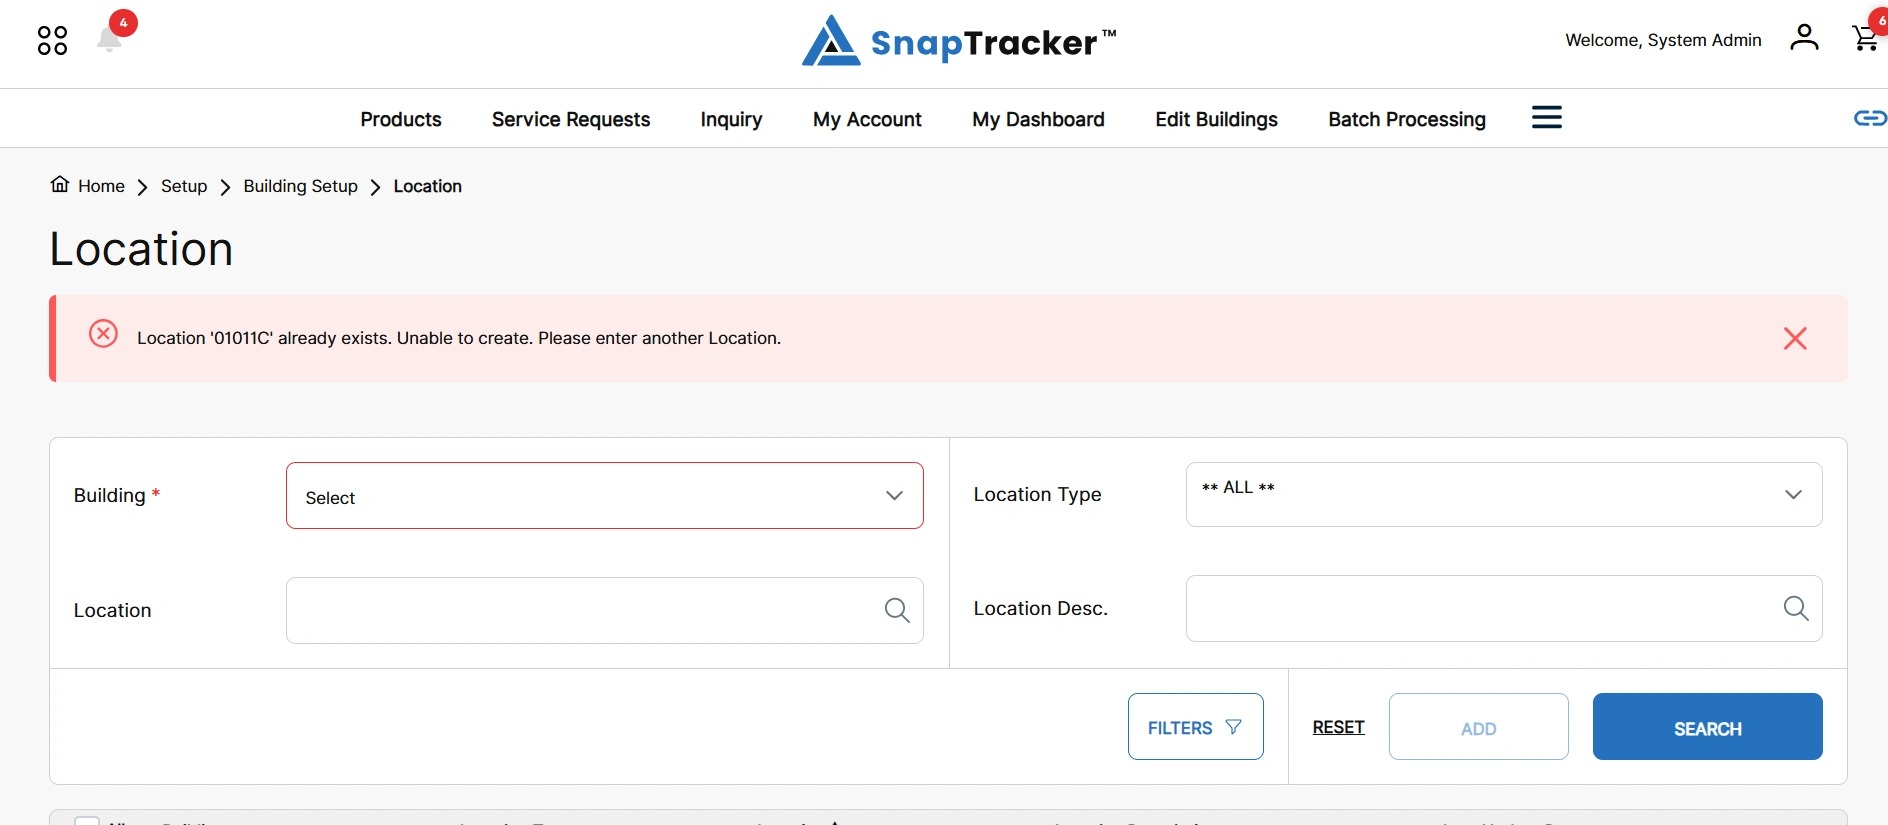Viewport: 1888px width, 825px height.
Task: Open the apps grid menu icon
Action: [x=52, y=41]
